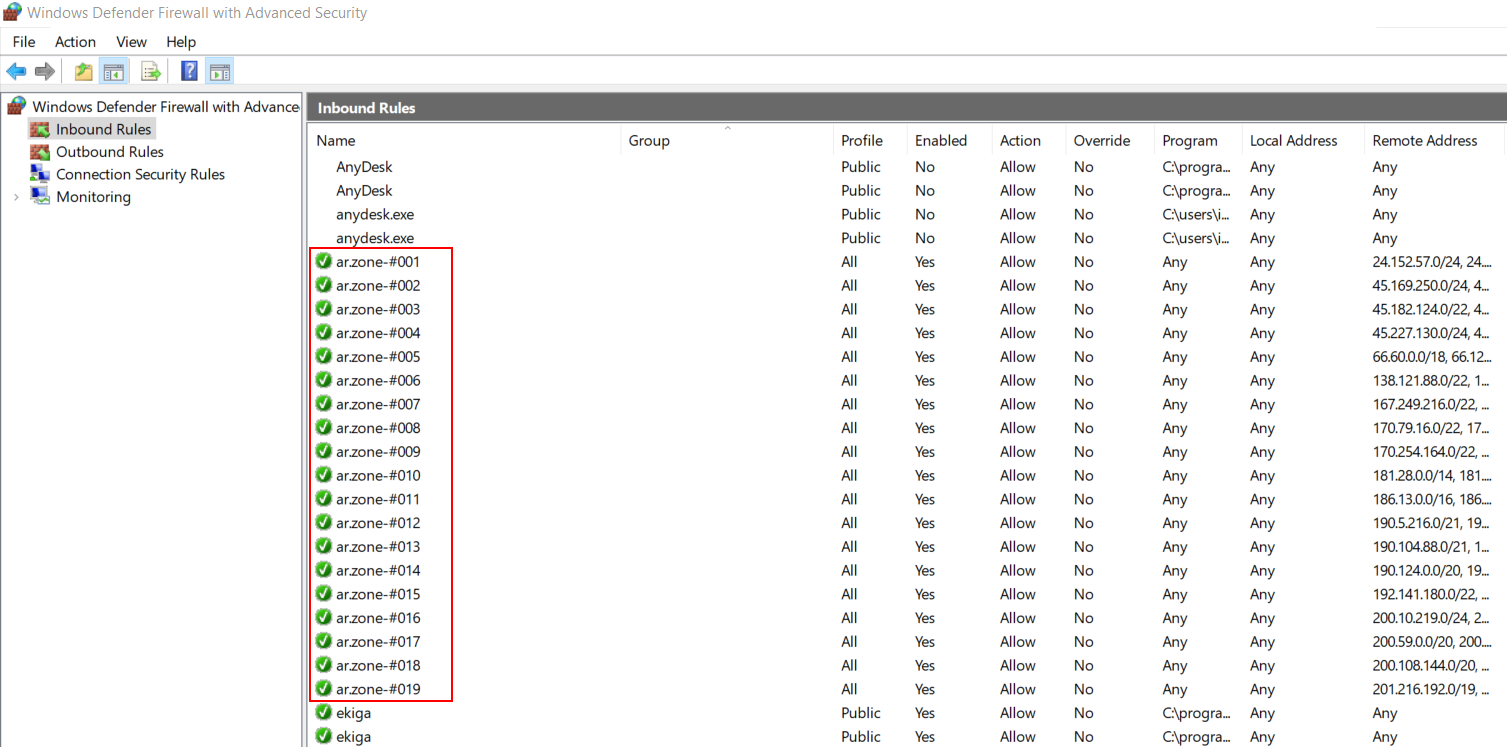Image resolution: width=1507 pixels, height=747 pixels.
Task: Click green check icon of ar.zone-#007
Action: (324, 404)
